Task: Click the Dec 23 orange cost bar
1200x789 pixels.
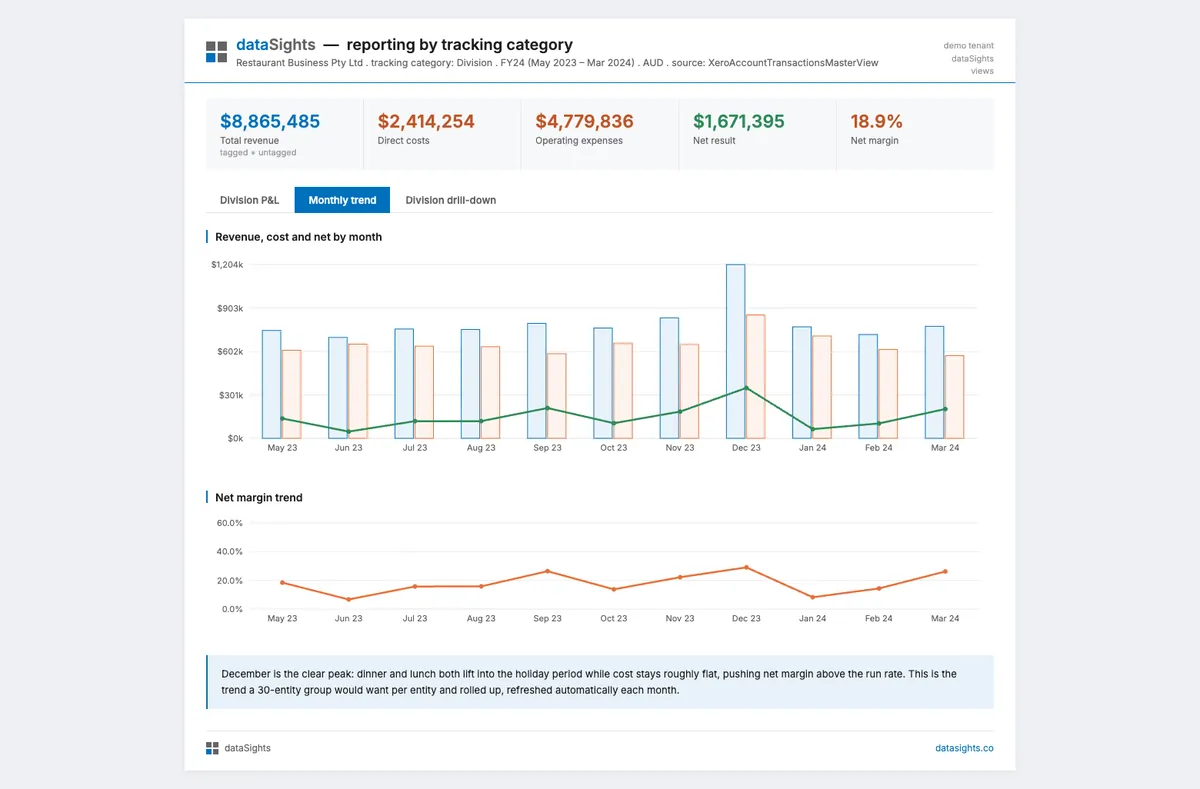Action: 756,376
